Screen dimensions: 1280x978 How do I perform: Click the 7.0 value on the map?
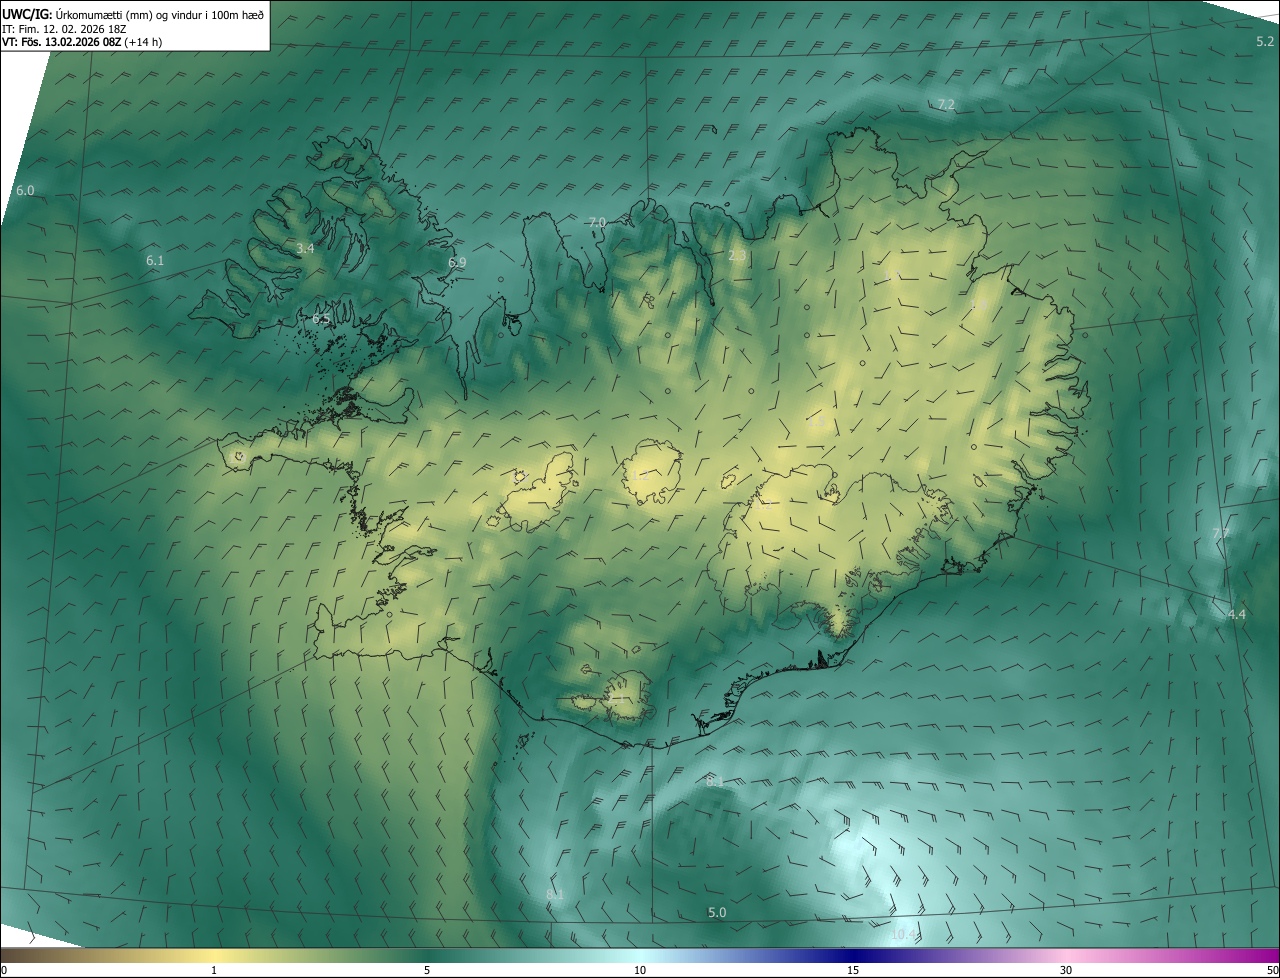tap(597, 222)
